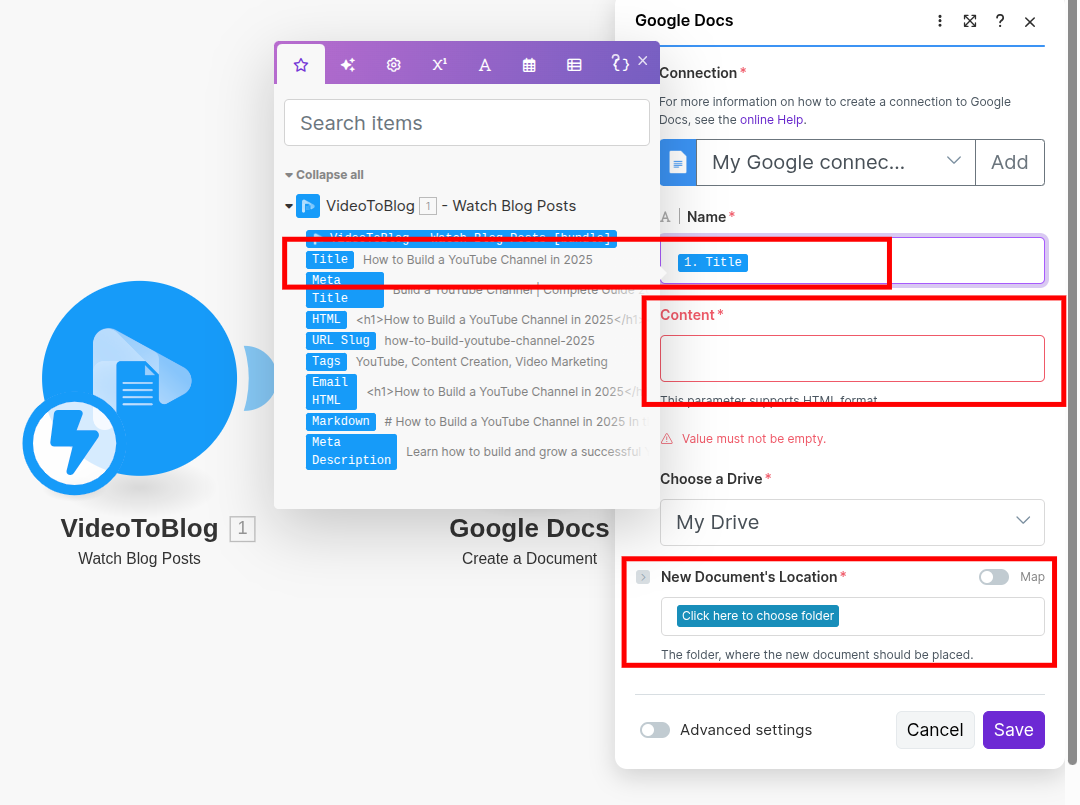Image resolution: width=1080 pixels, height=805 pixels.
Task: Insert the Email HTML pill
Action: pyautogui.click(x=331, y=391)
